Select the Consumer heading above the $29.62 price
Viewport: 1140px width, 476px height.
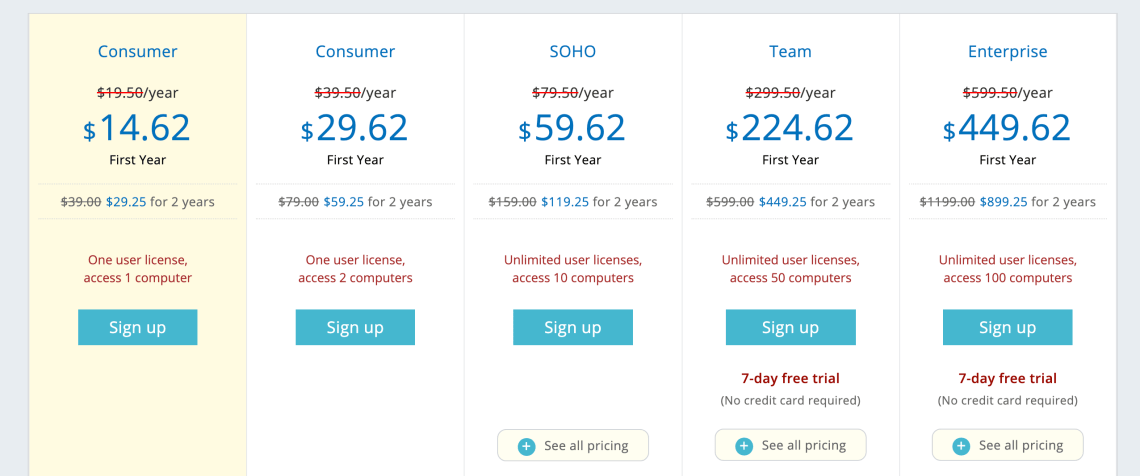coord(355,52)
